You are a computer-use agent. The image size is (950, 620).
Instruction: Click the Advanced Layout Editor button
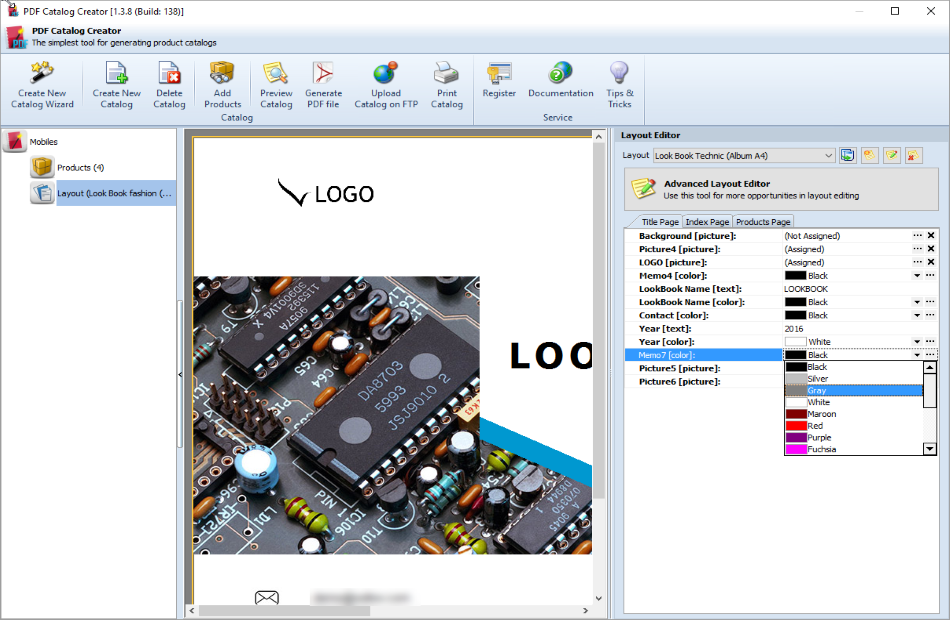pos(781,189)
